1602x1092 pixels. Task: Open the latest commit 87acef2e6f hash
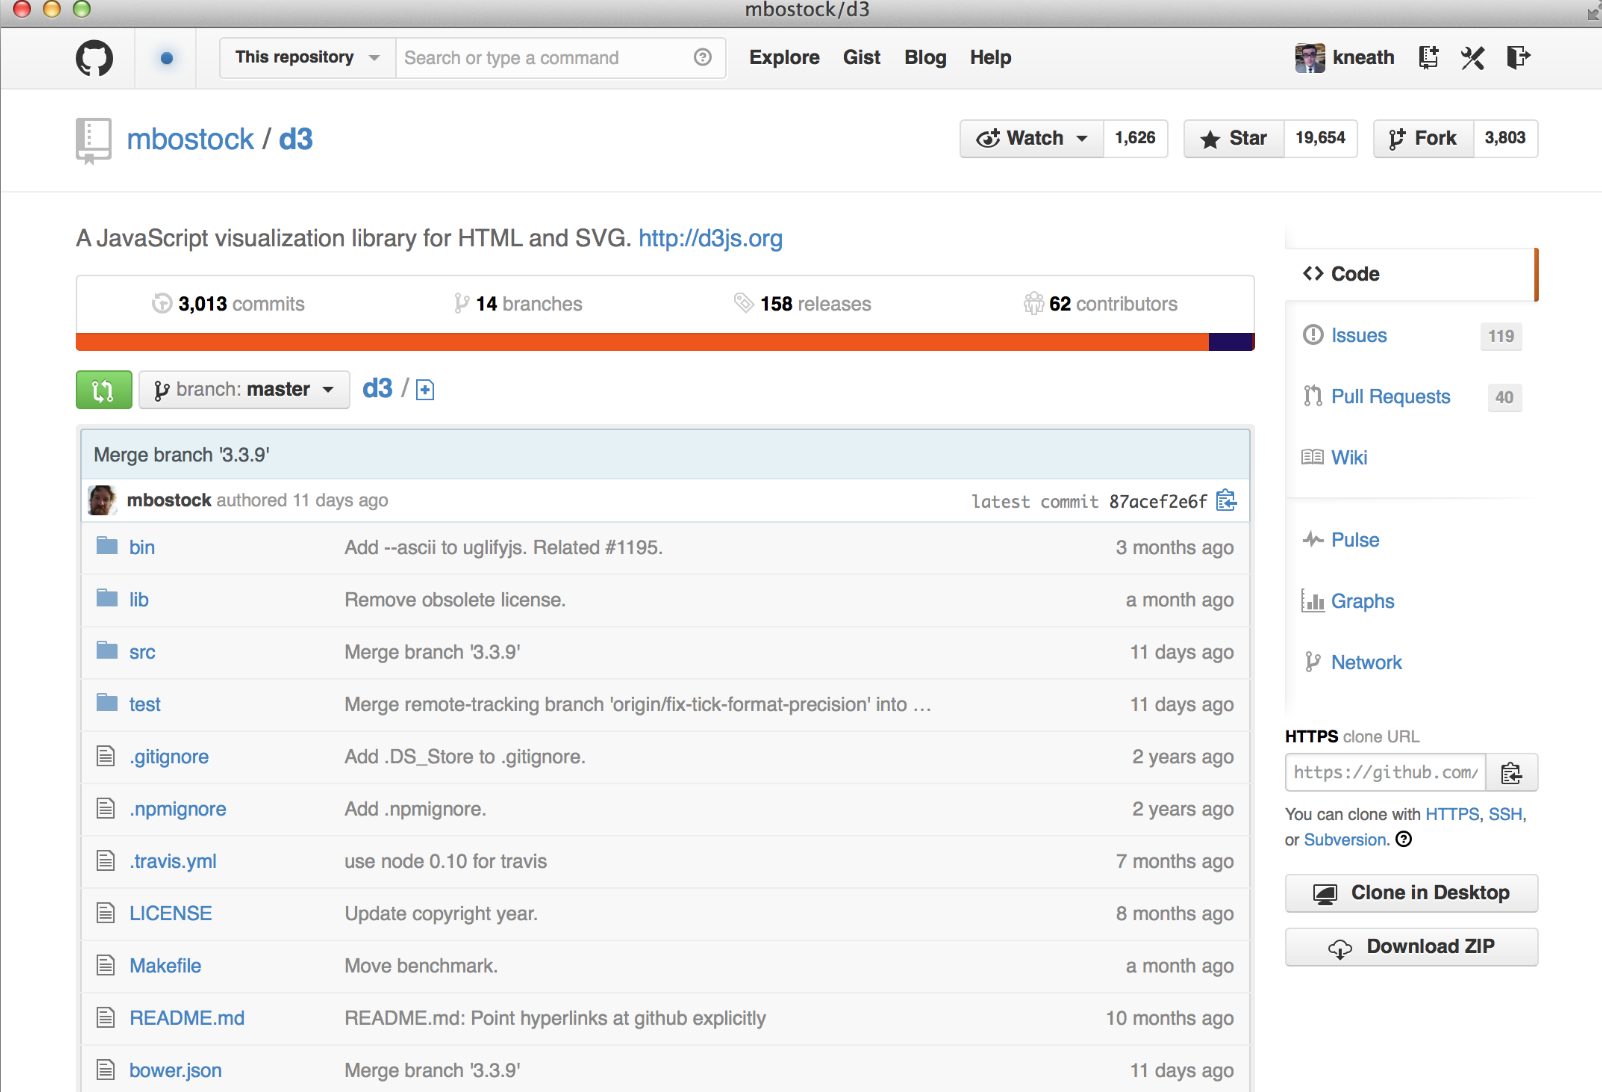1158,502
